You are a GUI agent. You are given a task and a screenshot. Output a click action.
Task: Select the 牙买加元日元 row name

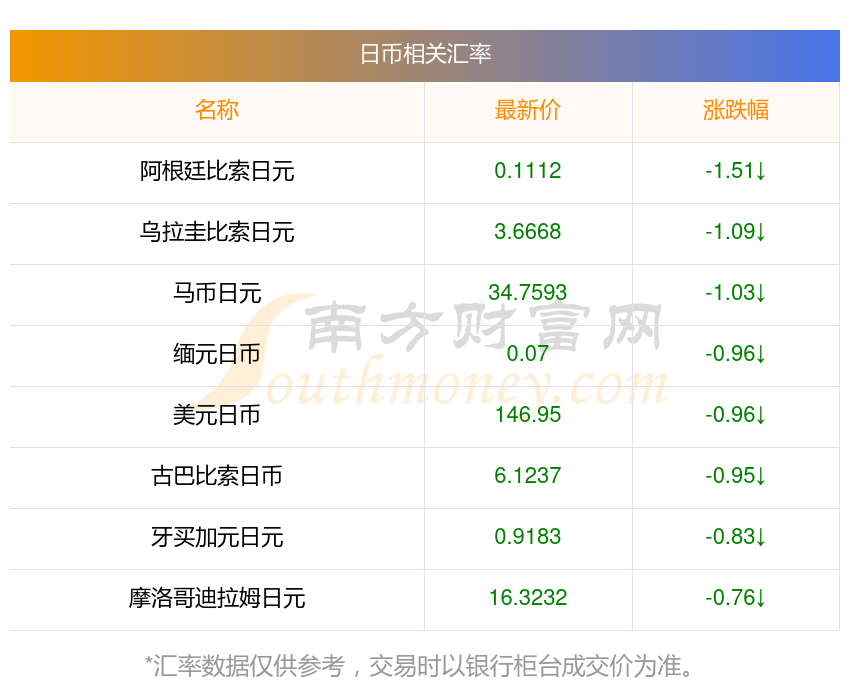[217, 537]
